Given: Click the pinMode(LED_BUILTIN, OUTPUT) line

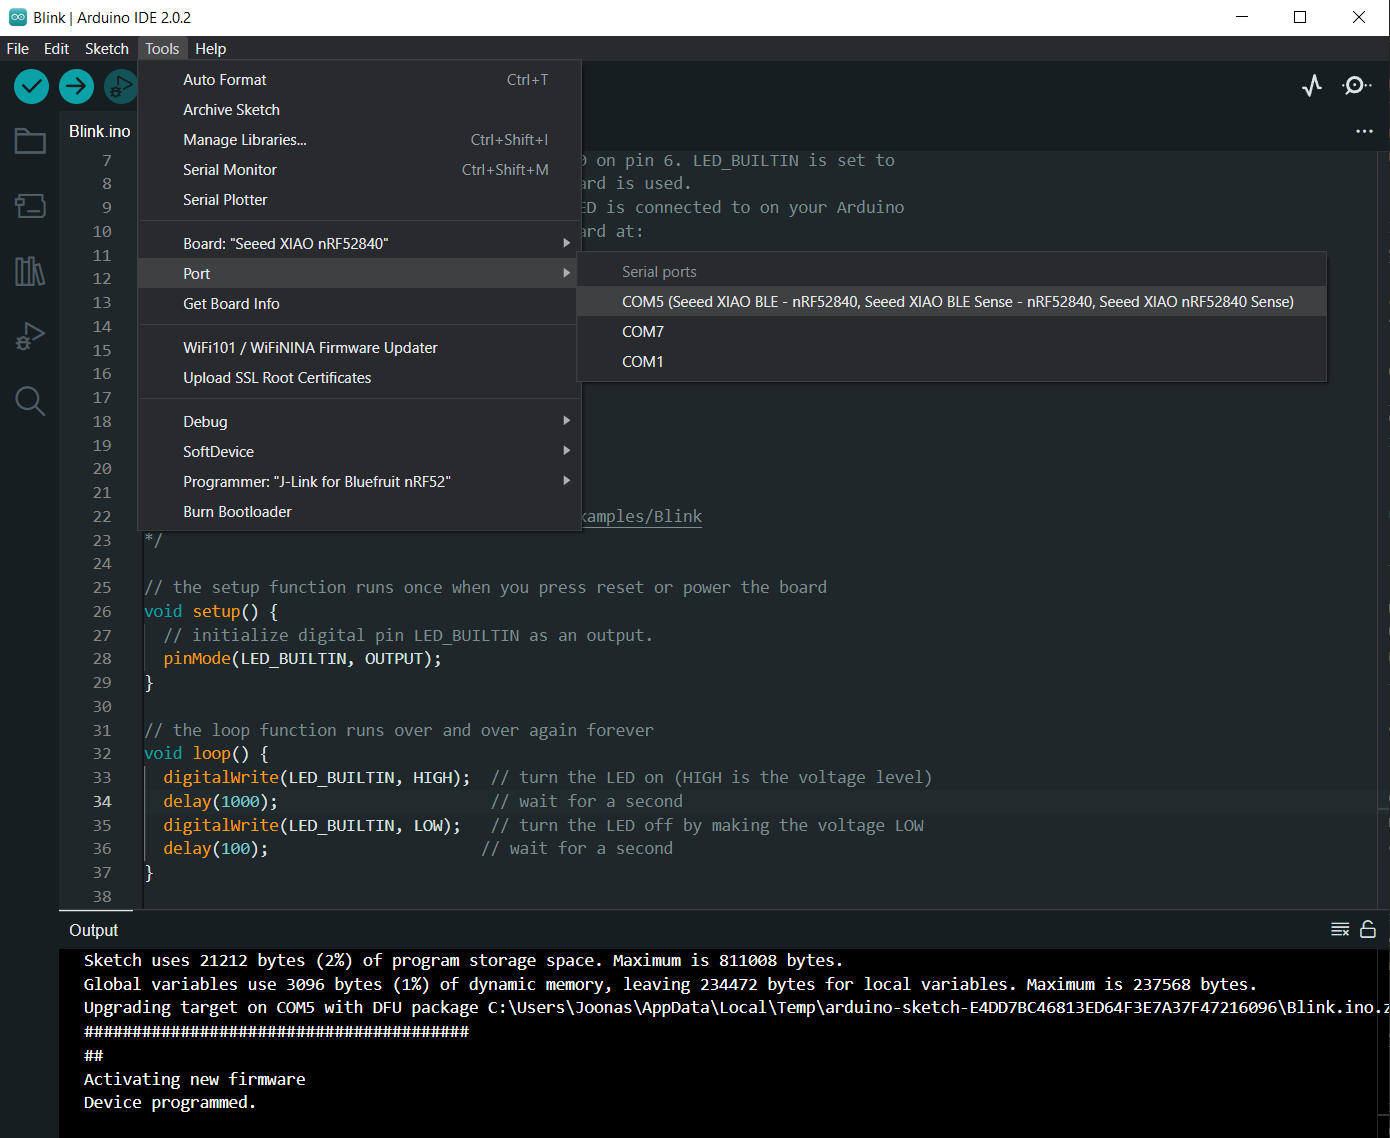Looking at the screenshot, I should tap(303, 659).
